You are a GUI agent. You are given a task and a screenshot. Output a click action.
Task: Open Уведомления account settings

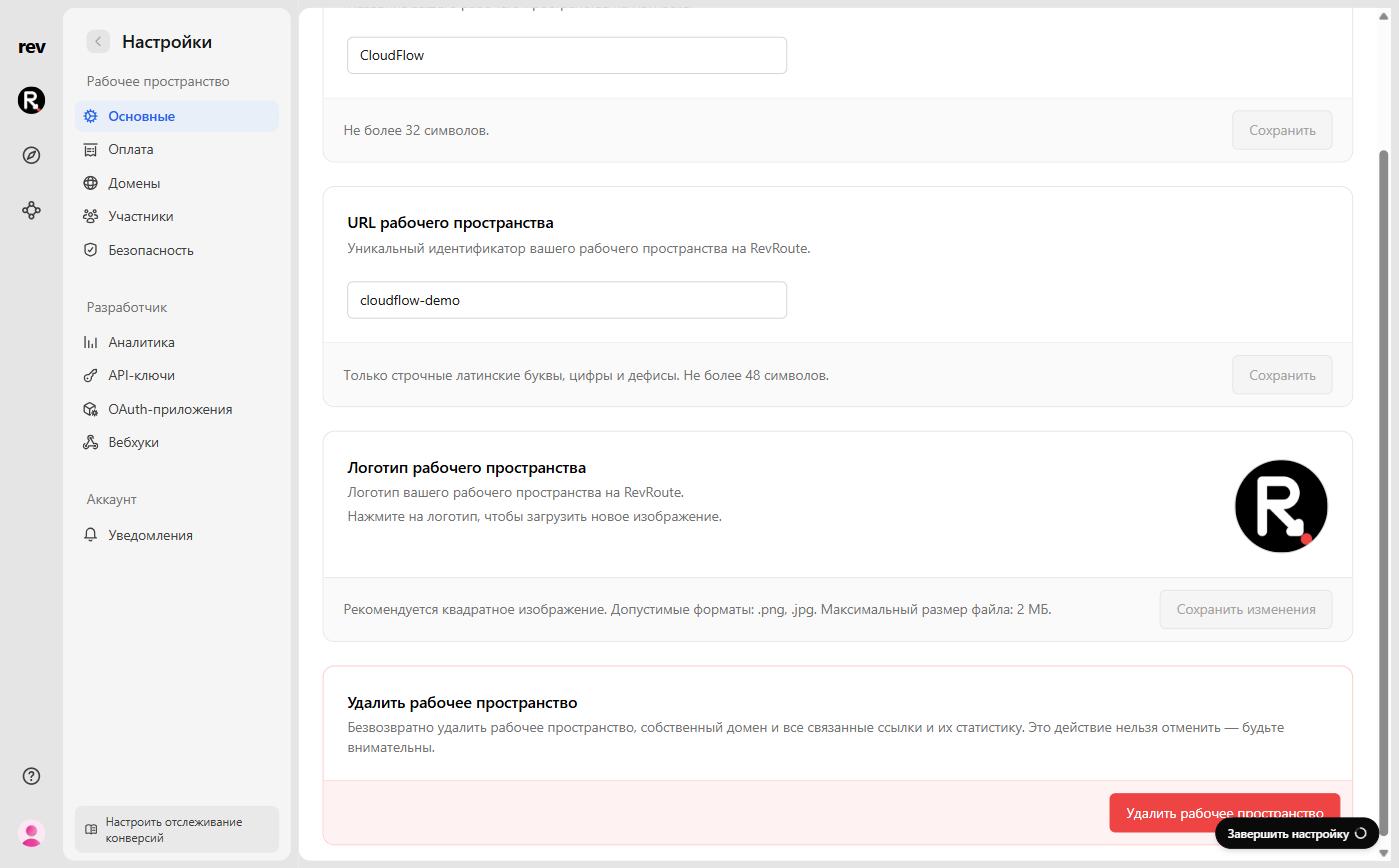(177, 535)
